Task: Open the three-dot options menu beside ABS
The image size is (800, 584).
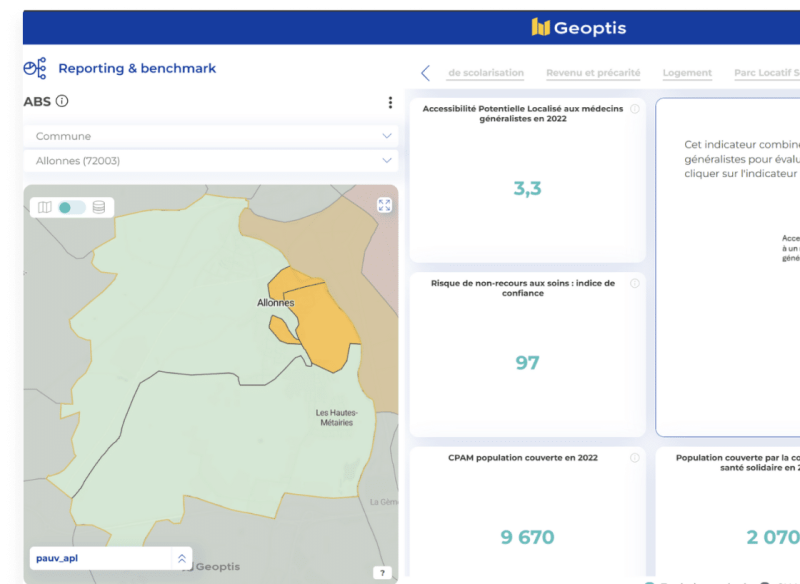Action: (390, 102)
